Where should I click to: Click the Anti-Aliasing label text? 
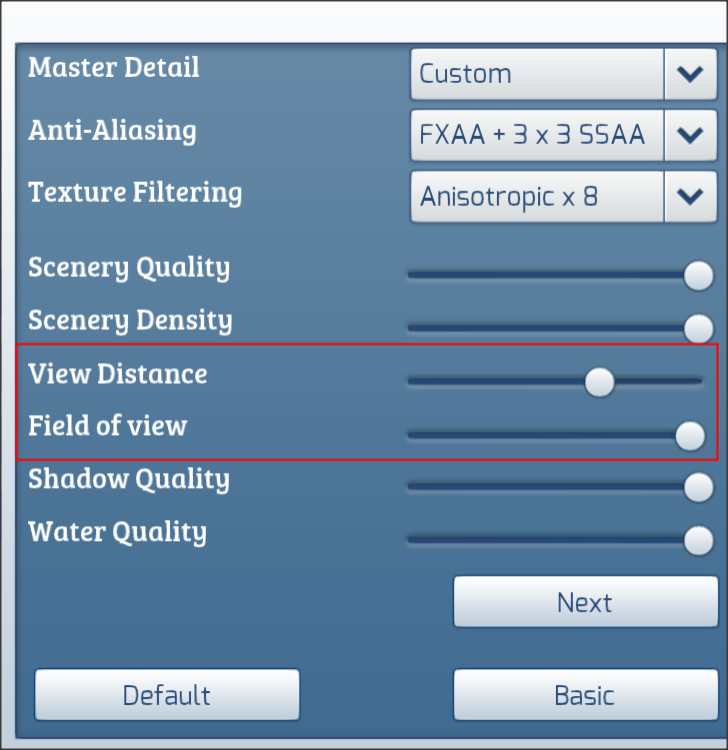(x=112, y=130)
